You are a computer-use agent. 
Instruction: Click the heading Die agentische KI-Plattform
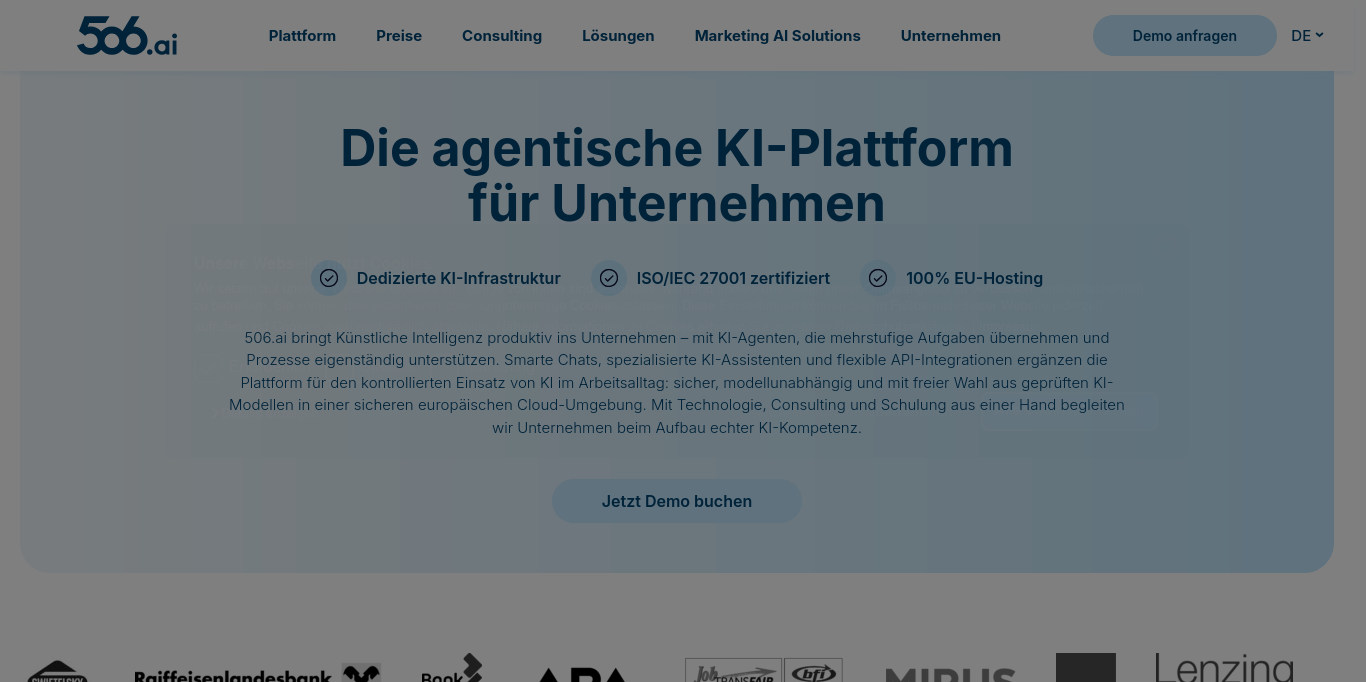point(677,175)
